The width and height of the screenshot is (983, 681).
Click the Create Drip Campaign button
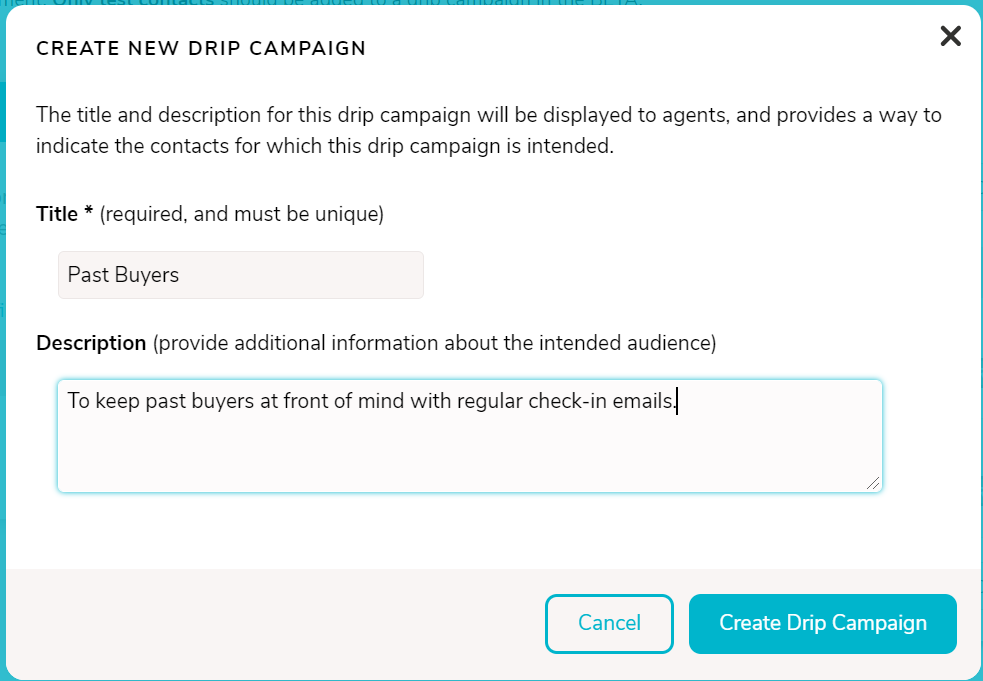(x=823, y=623)
